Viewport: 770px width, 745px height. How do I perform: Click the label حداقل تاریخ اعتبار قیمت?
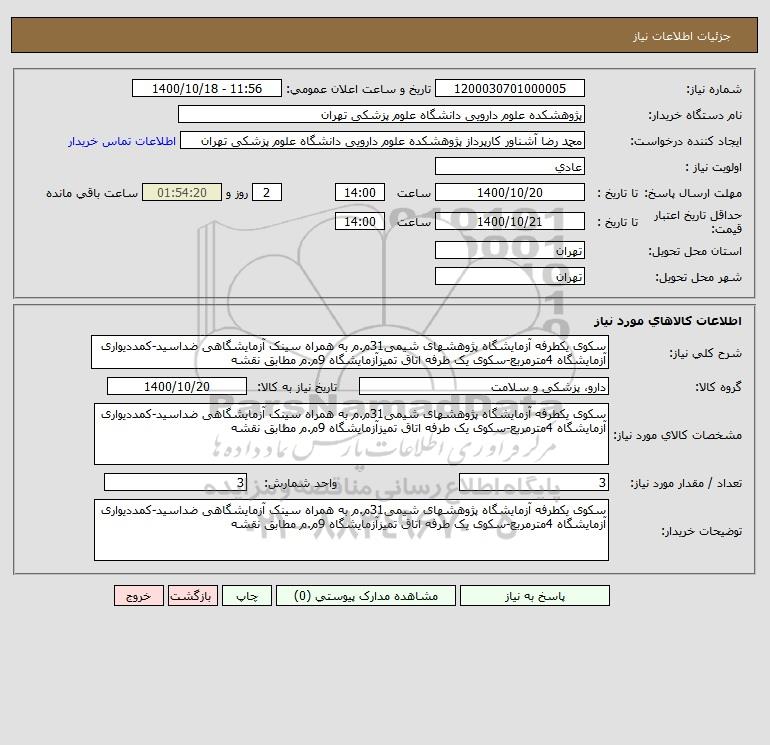698,222
